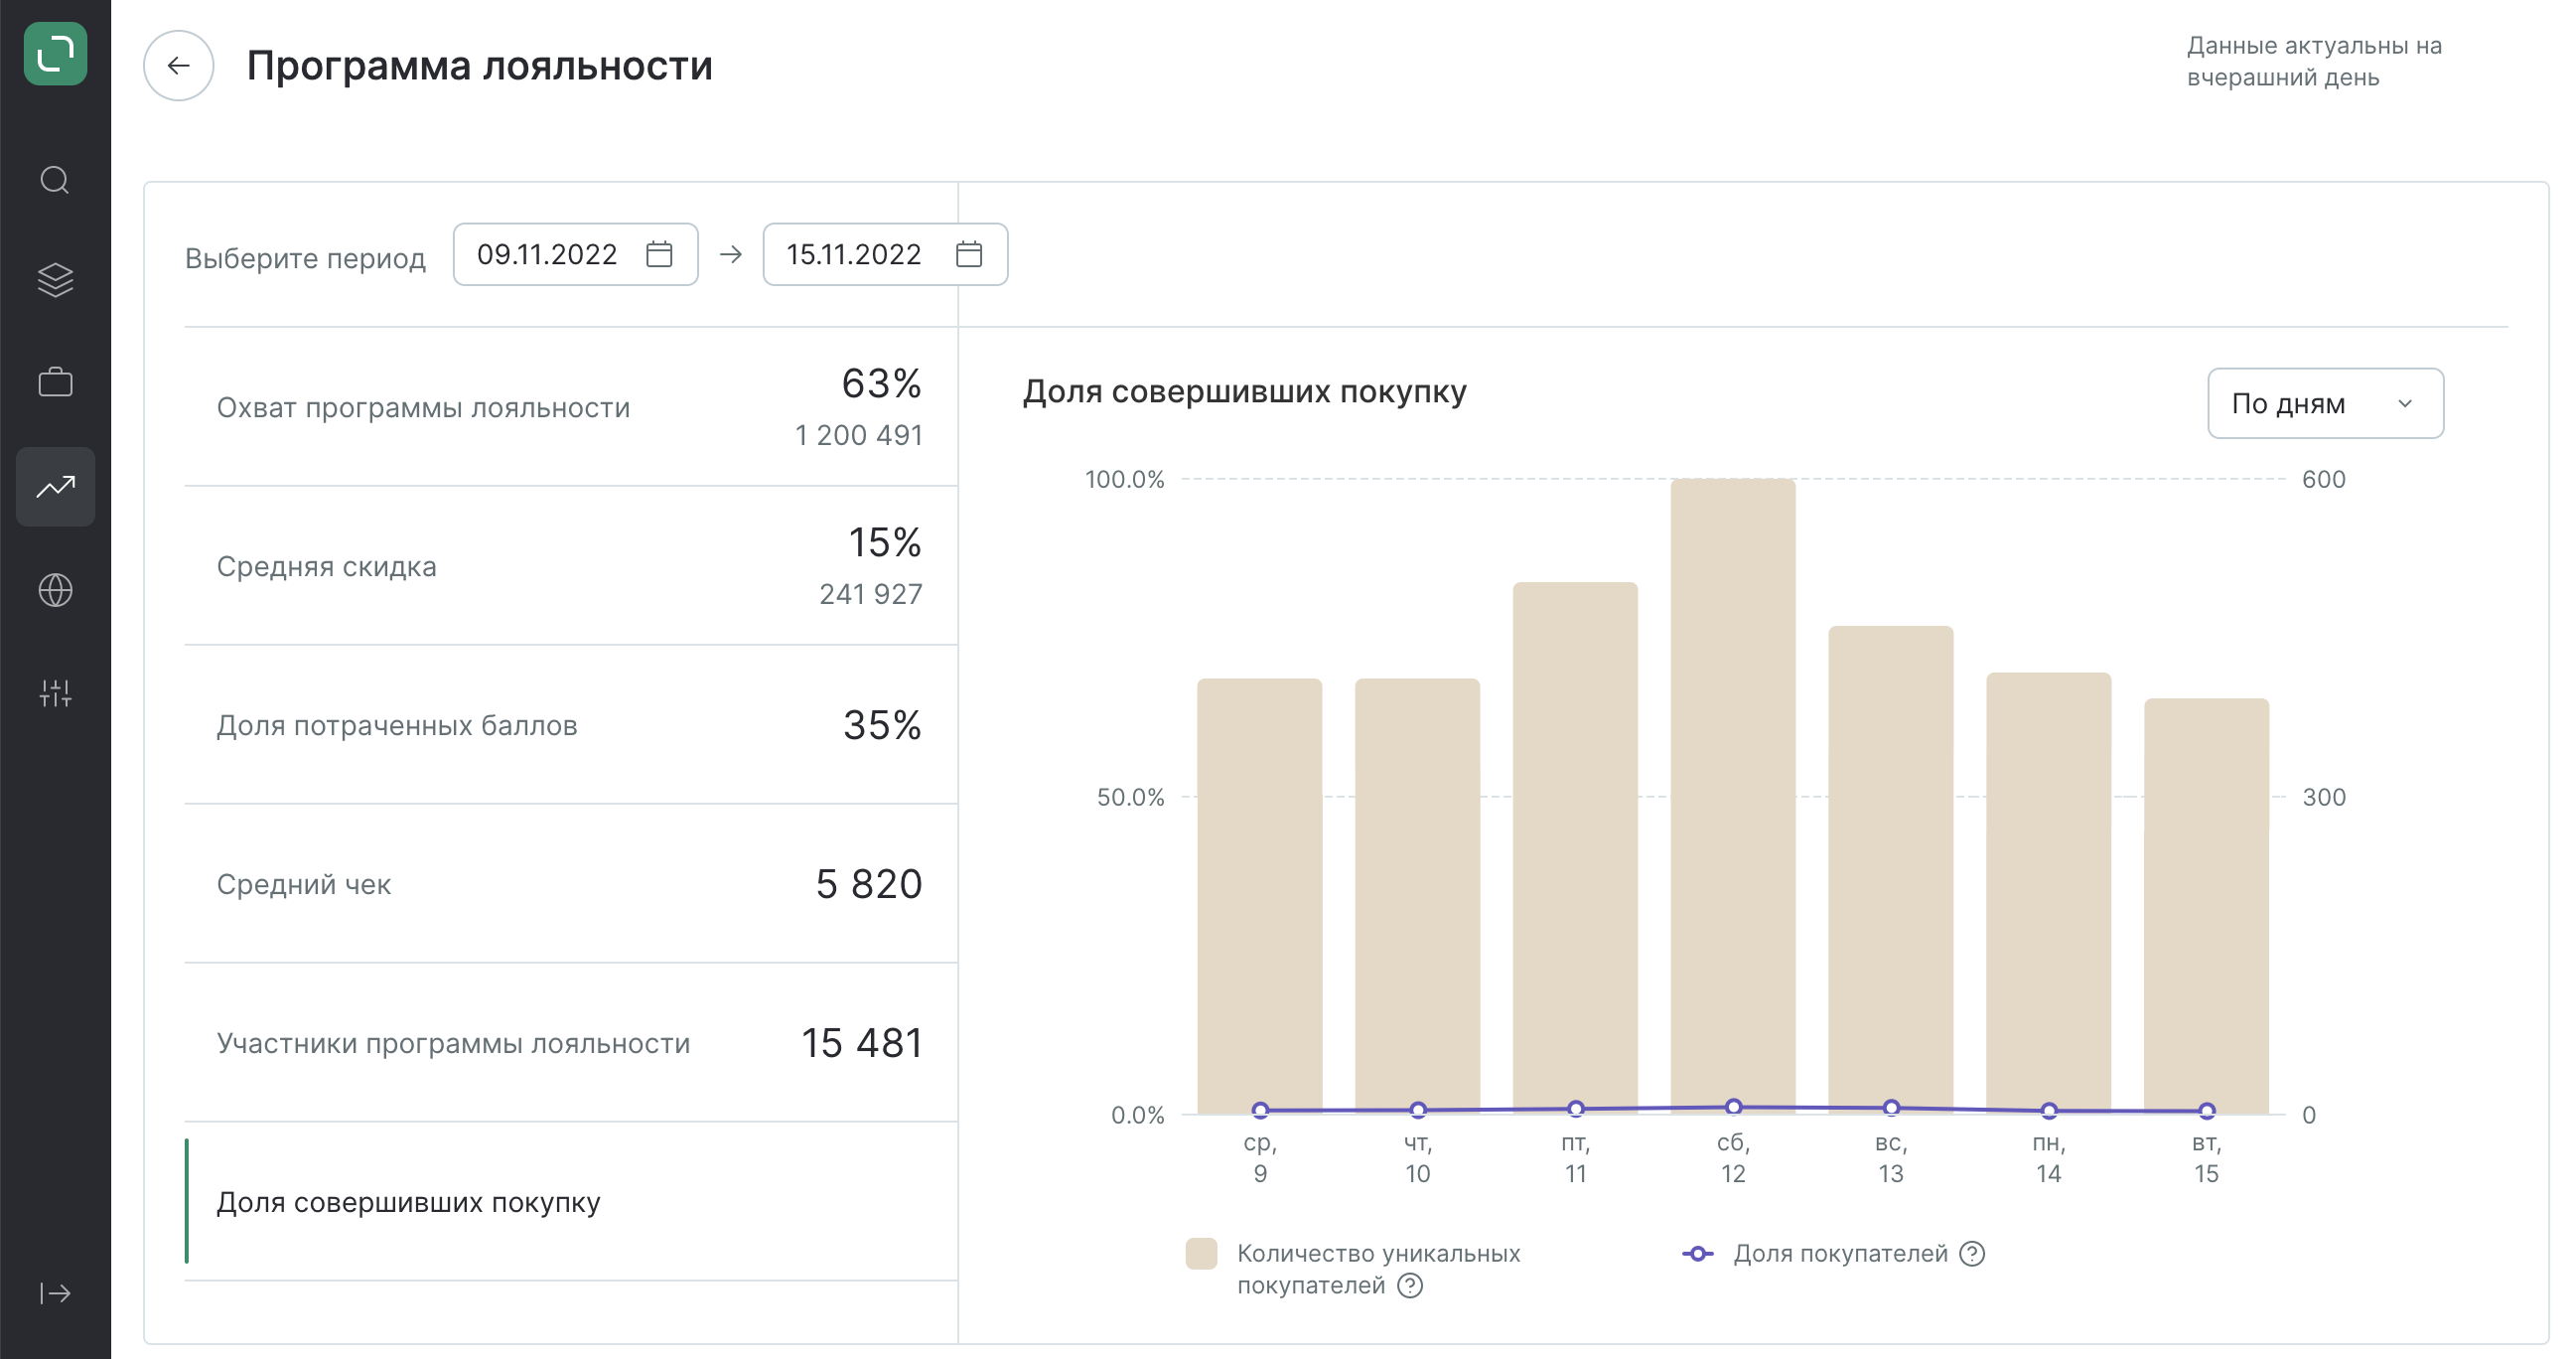Screen dimensions: 2576x1359
Task: Click the bar for вт, 15
Action: click(x=2207, y=906)
